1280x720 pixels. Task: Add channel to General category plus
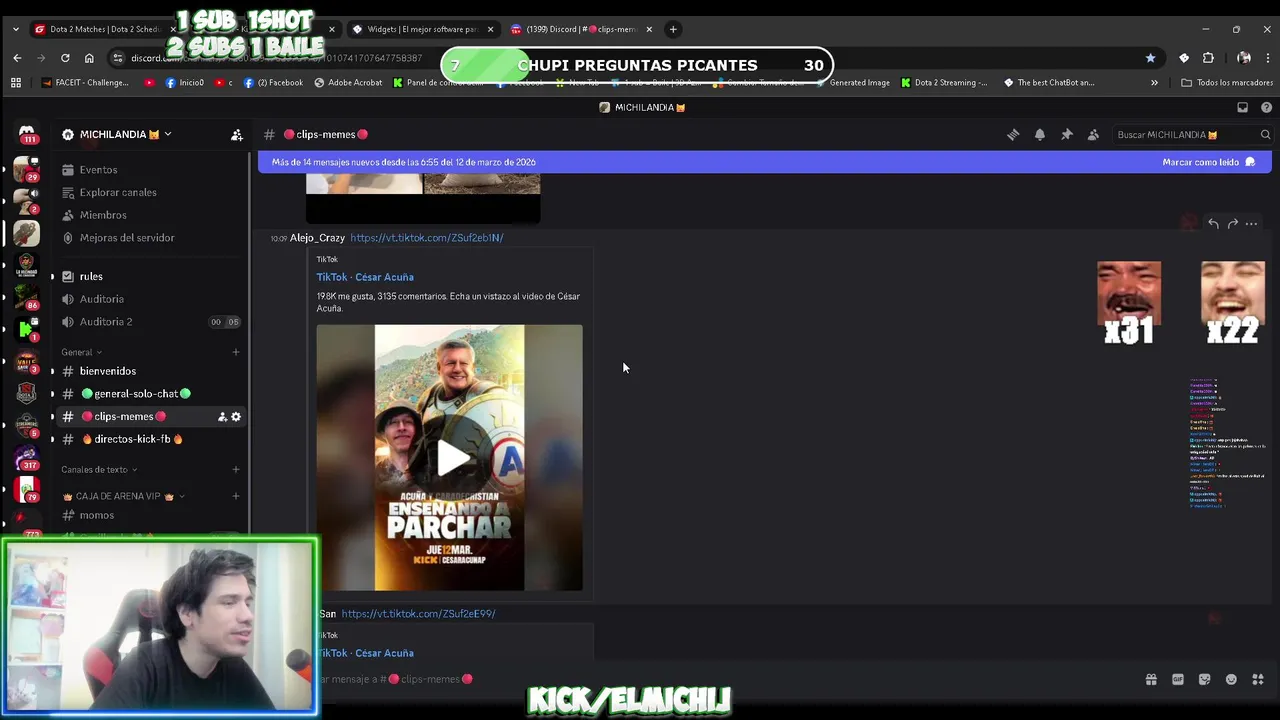point(236,352)
